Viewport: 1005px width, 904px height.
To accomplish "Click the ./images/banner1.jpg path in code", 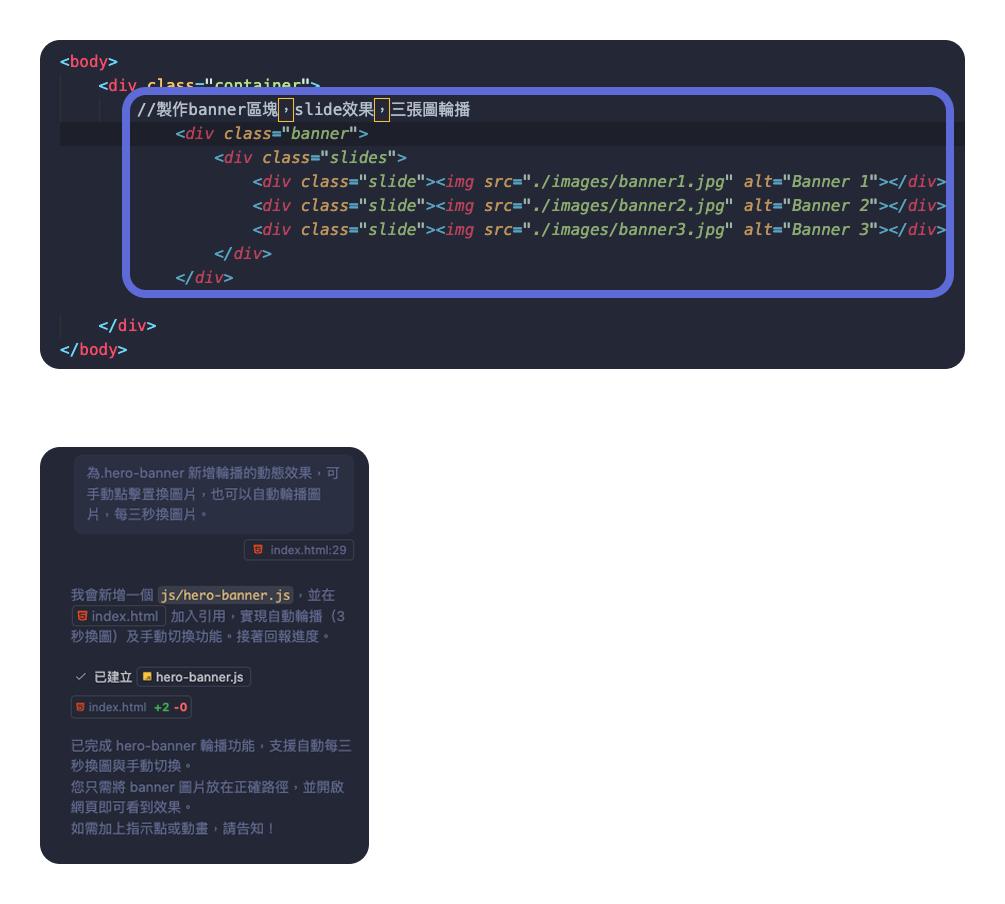I will point(628,181).
